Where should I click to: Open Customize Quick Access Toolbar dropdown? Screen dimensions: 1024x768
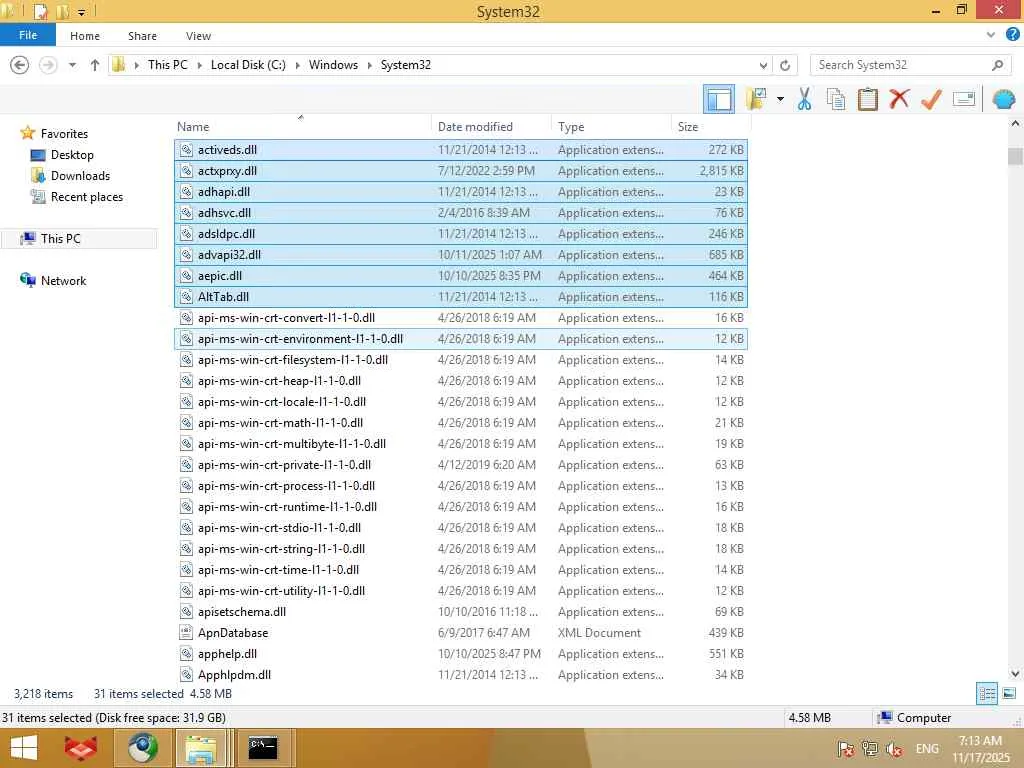(x=82, y=12)
